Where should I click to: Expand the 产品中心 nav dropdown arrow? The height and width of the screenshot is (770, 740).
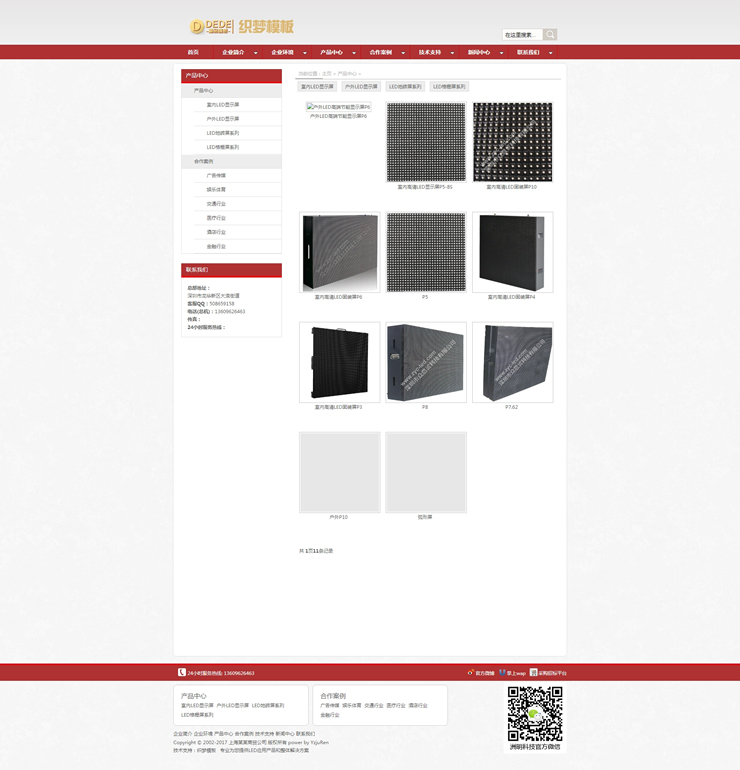[353, 53]
